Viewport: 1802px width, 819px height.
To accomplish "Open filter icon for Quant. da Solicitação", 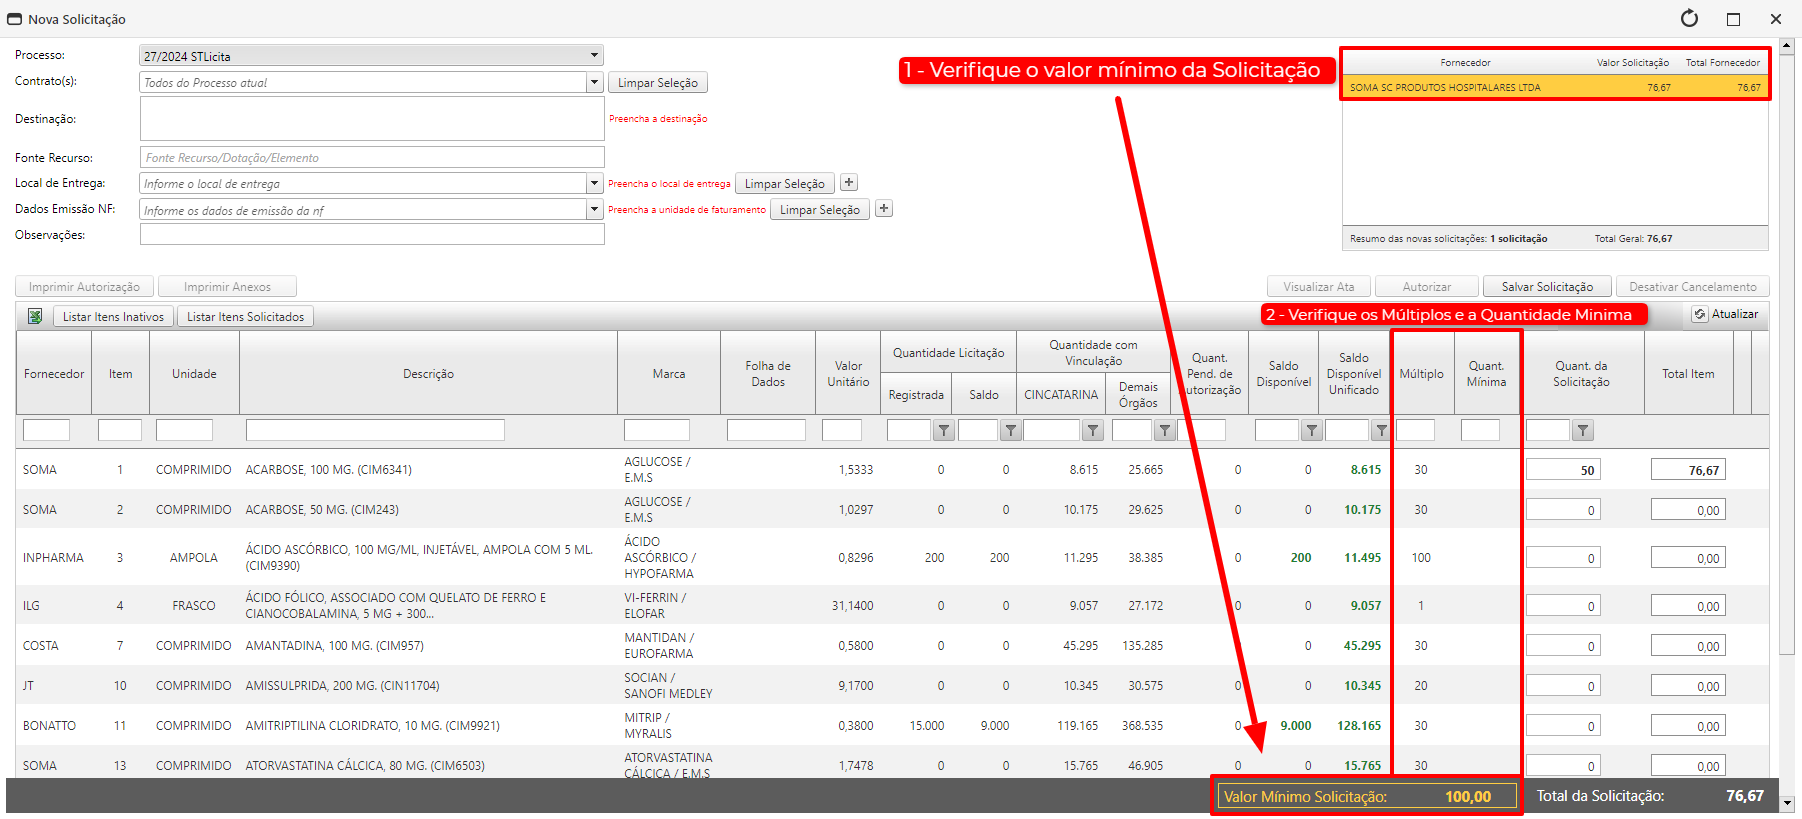I will coord(1582,431).
